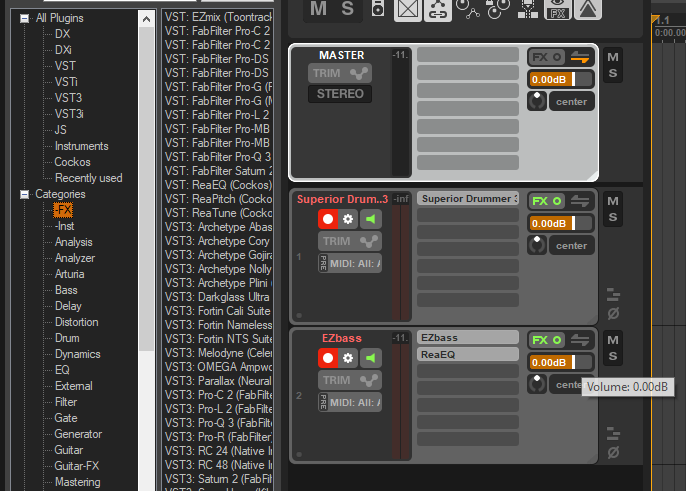This screenshot has width=686, height=491.
Task: Click EZbass volume fader 0.00dB
Action: [560, 362]
